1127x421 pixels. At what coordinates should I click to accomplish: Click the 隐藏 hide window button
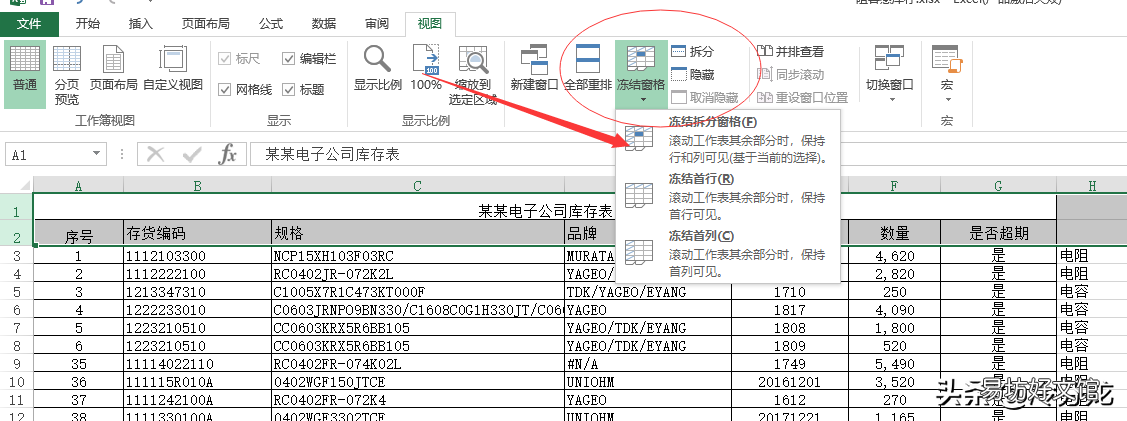coord(692,74)
